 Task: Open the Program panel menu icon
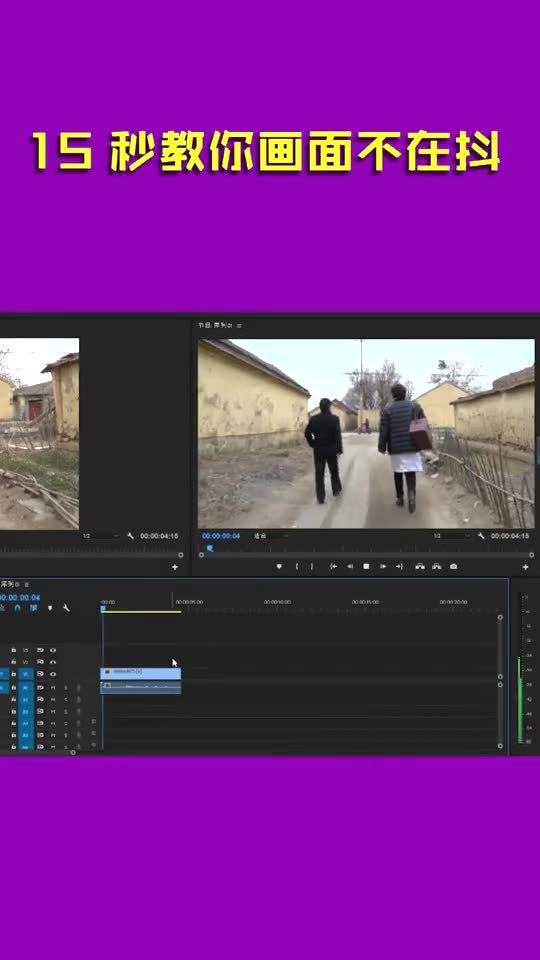[x=239, y=326]
